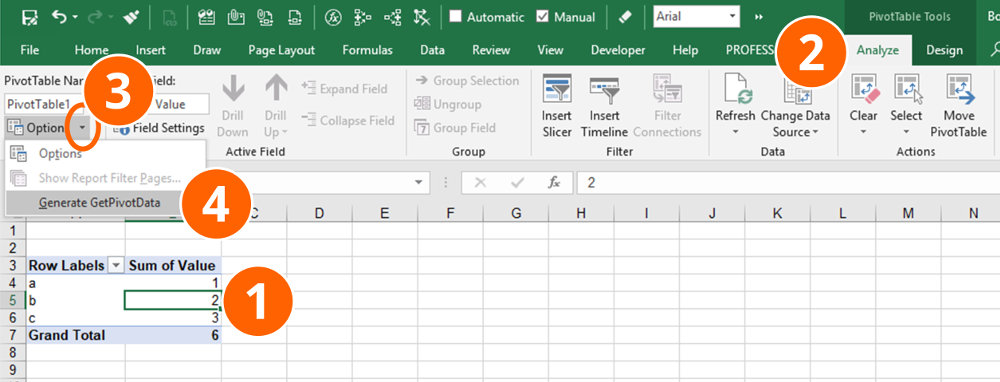1000x382 pixels.
Task: Expand the Select dropdown arrow
Action: [907, 133]
